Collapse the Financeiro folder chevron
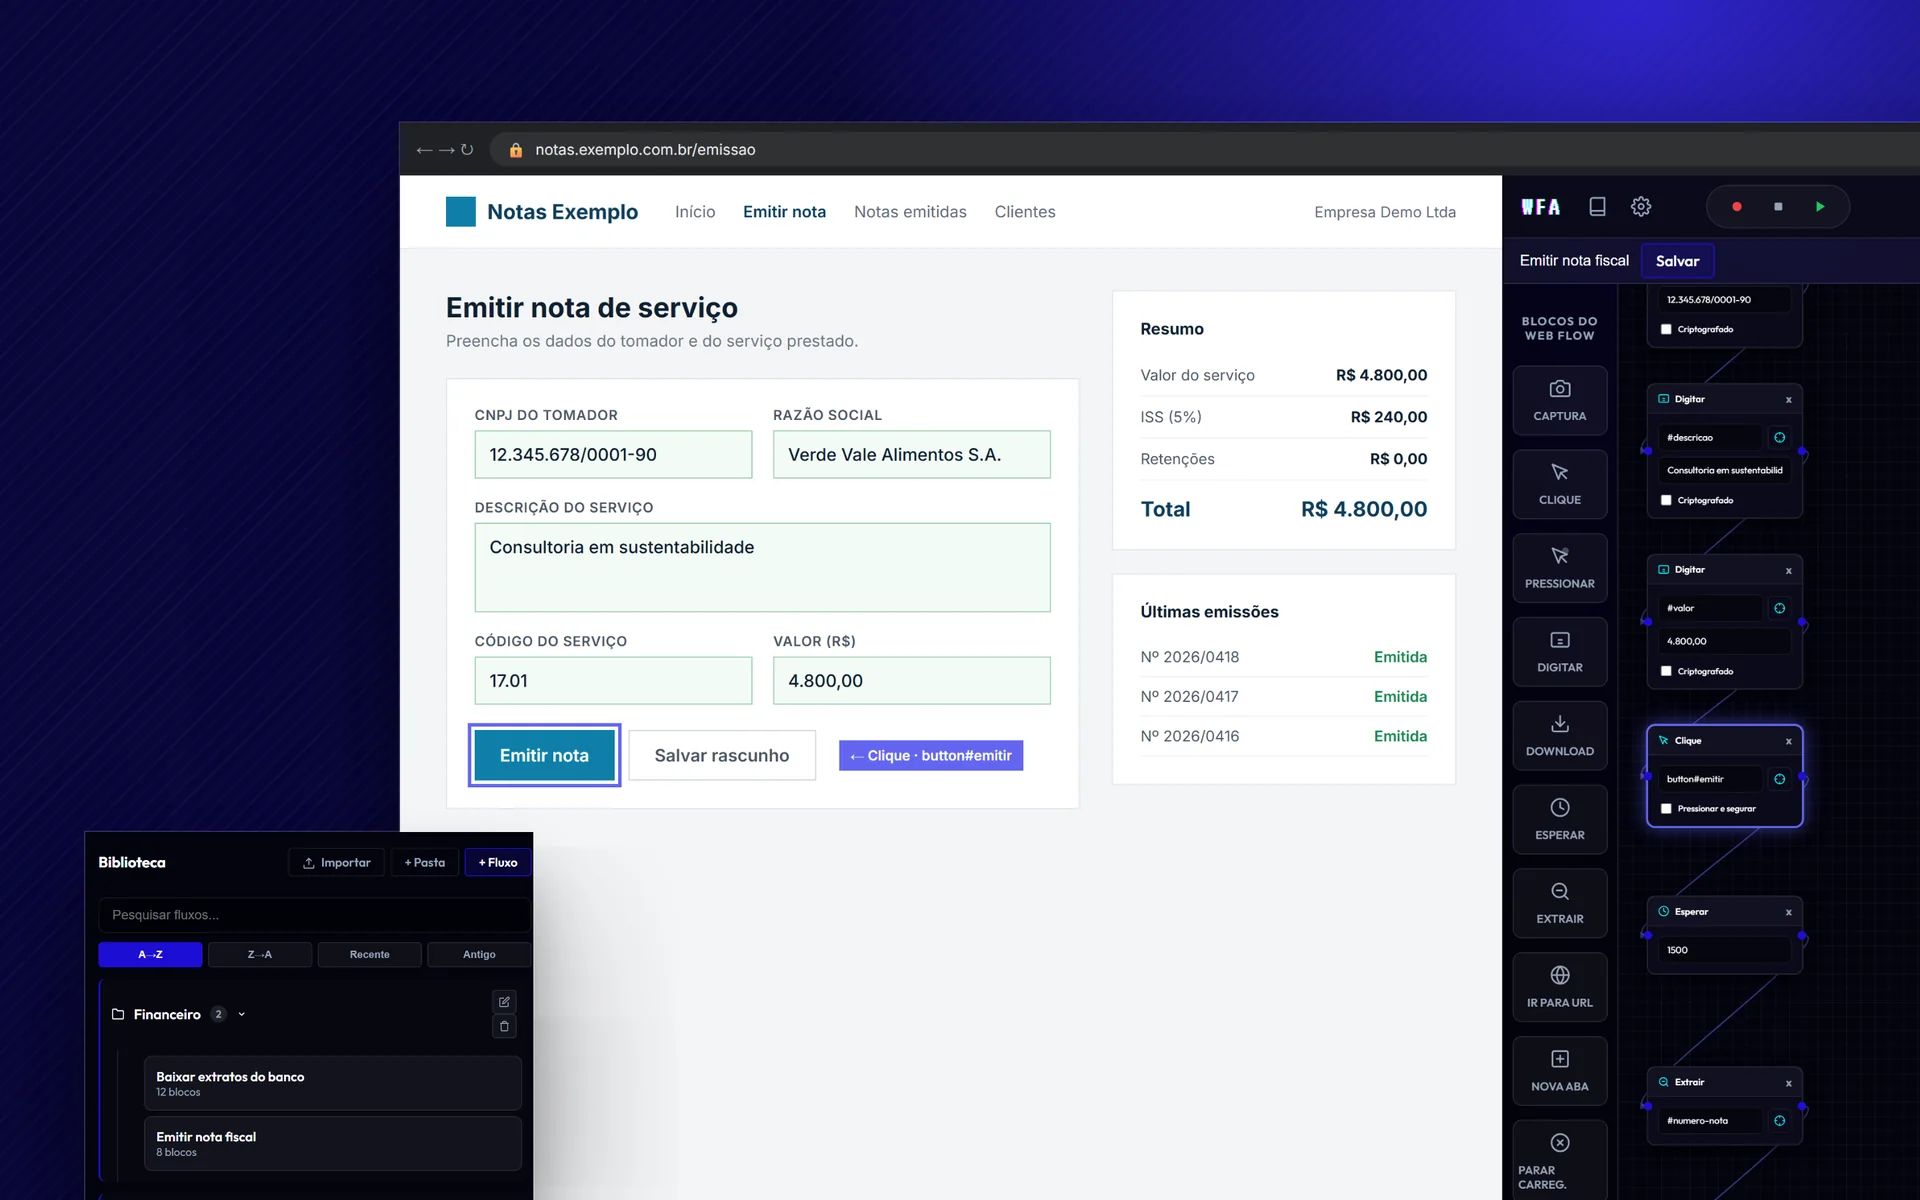 (241, 1015)
